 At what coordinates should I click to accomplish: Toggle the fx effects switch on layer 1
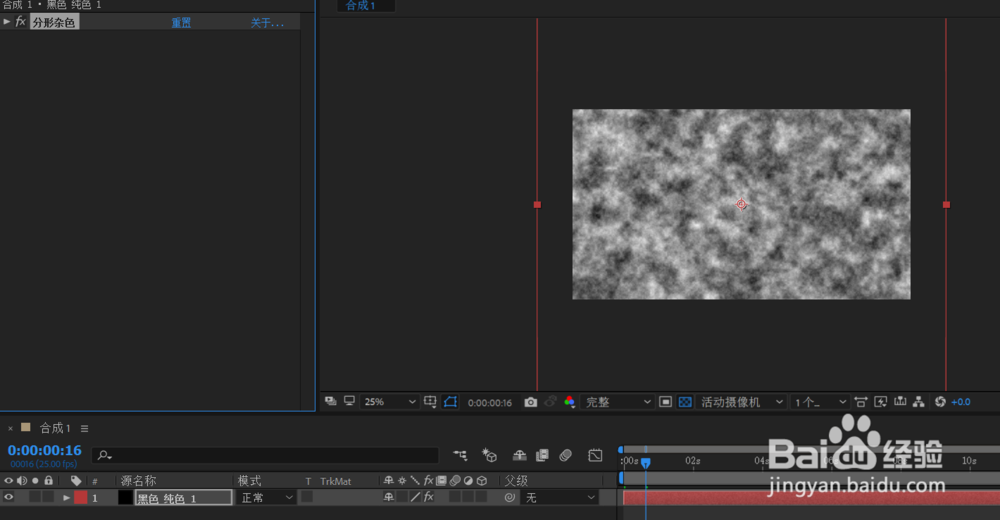(x=429, y=497)
